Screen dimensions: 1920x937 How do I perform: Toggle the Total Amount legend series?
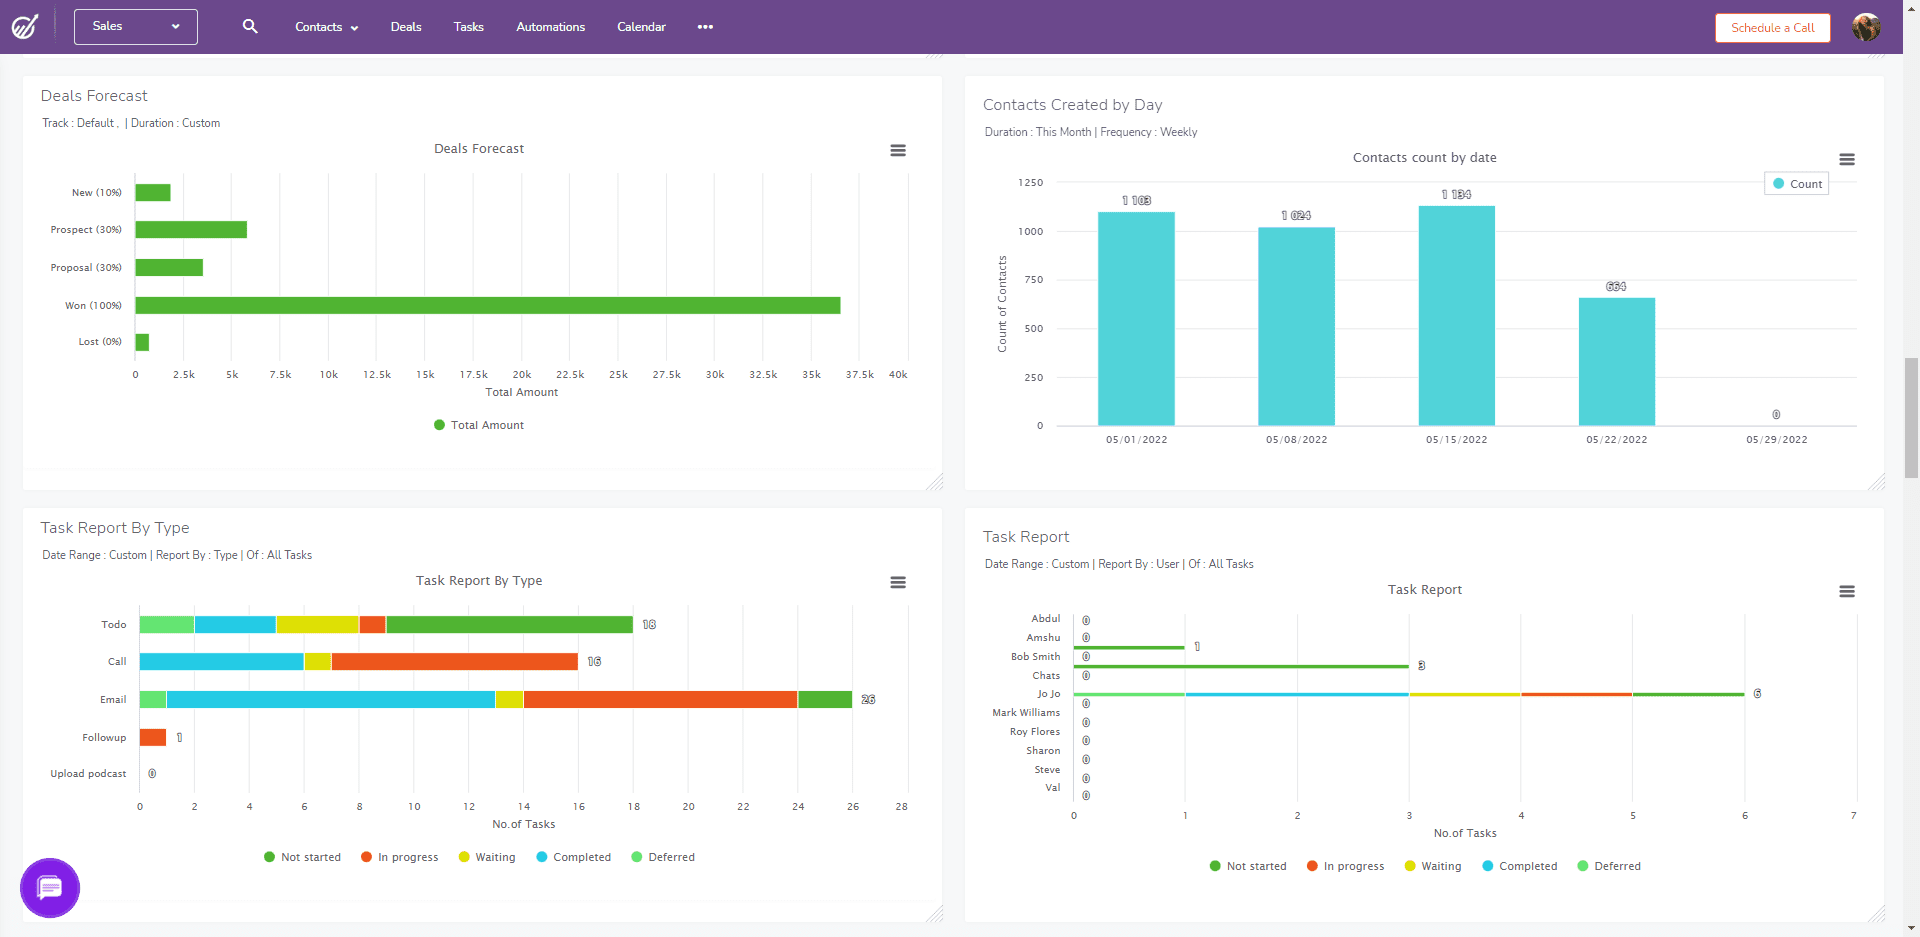coord(479,425)
